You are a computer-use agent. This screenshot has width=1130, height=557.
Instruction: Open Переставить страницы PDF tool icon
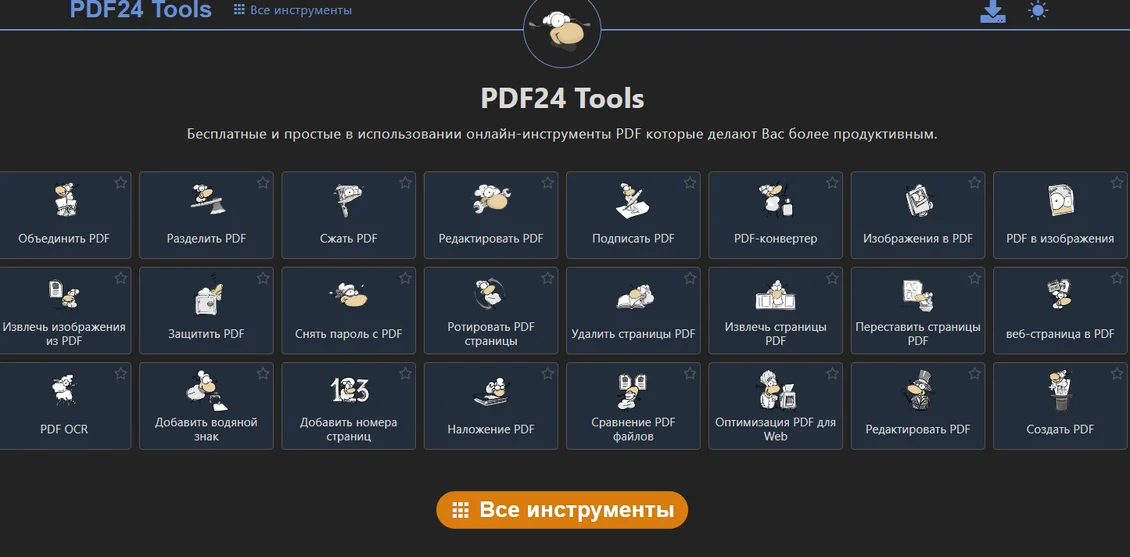click(x=918, y=295)
